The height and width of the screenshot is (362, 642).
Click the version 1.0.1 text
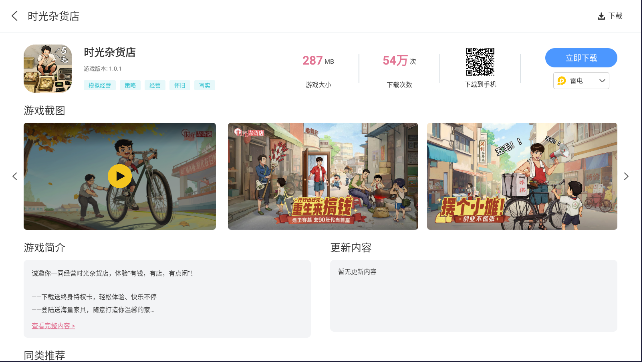click(x=103, y=69)
